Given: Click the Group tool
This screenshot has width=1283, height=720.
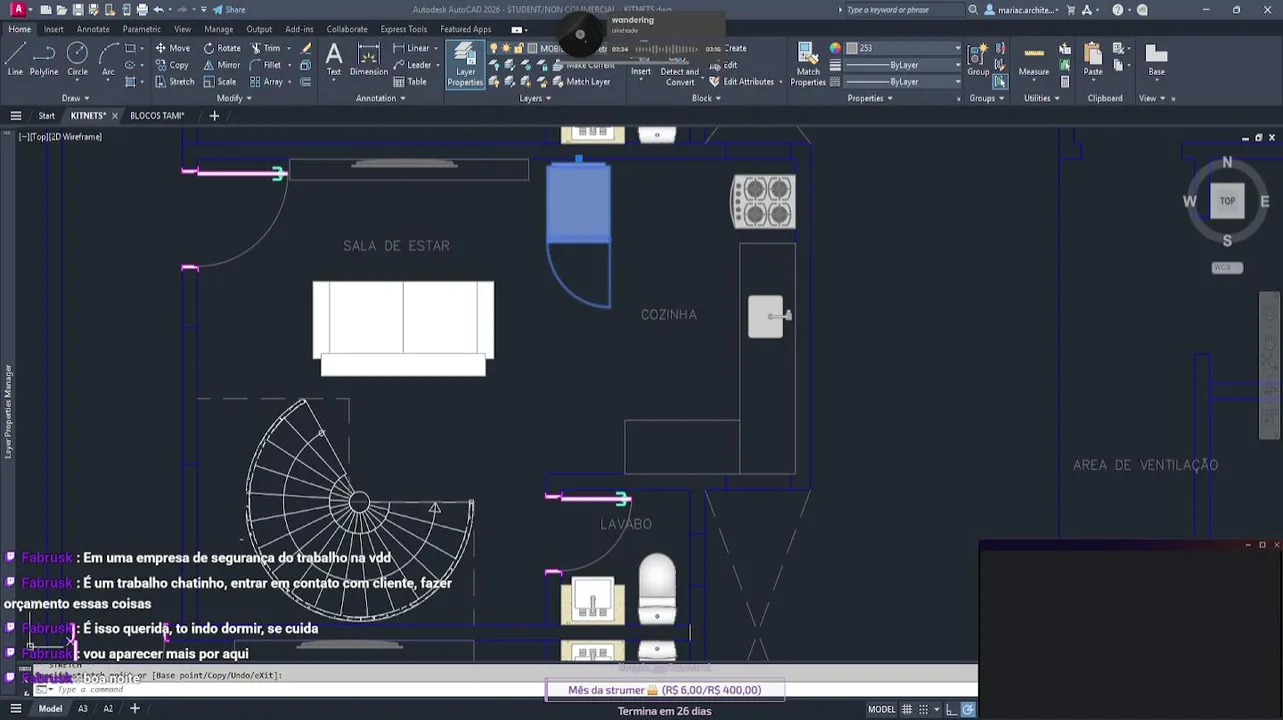Looking at the screenshot, I should (x=978, y=59).
